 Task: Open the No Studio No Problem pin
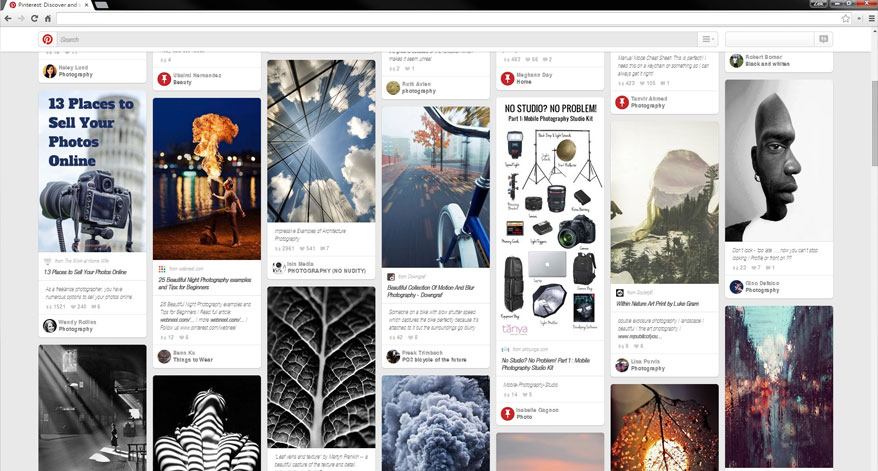coord(550,218)
